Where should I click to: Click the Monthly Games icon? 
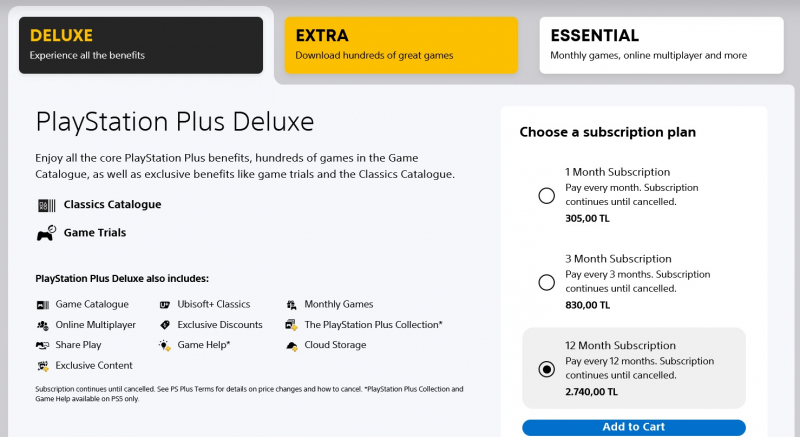(291, 304)
